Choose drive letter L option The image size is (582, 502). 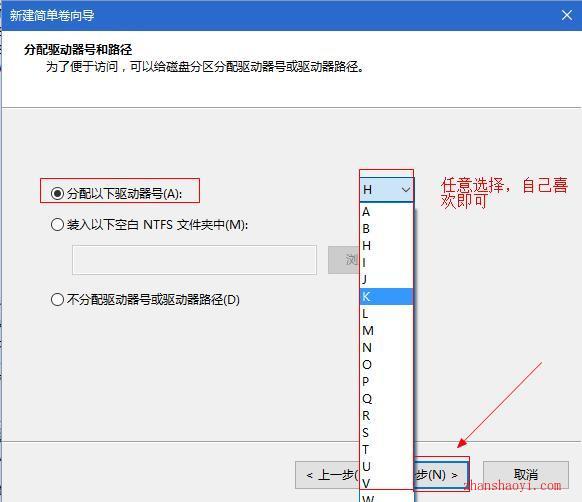pyautogui.click(x=386, y=313)
